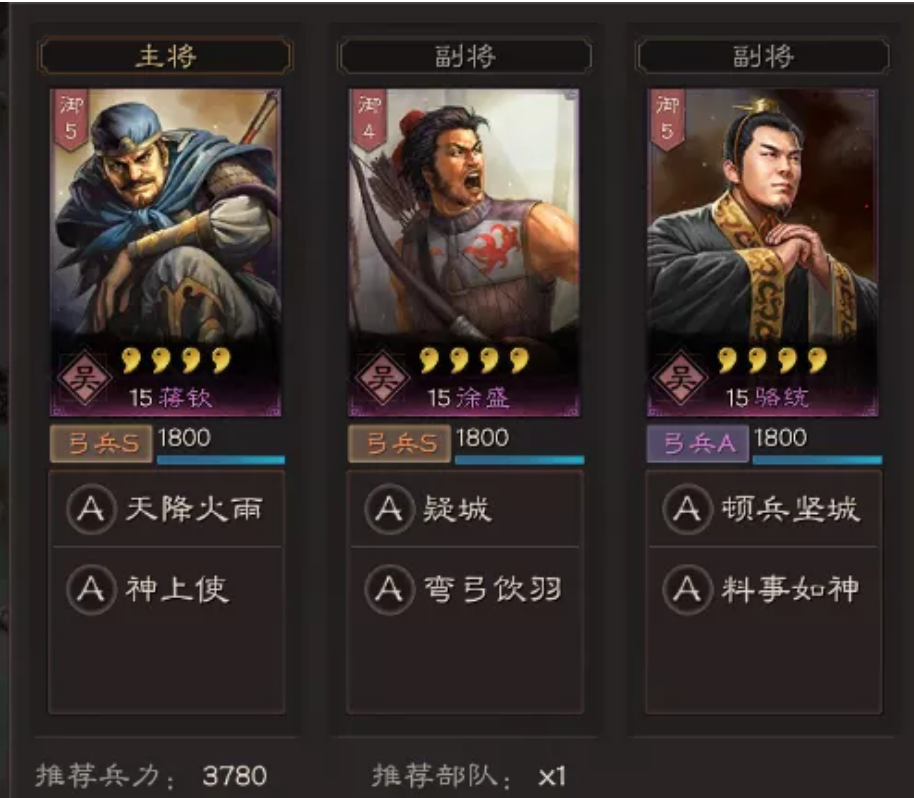Click the A grade icon beside 料事如神
Viewport: 914px width, 798px height.
pos(687,589)
